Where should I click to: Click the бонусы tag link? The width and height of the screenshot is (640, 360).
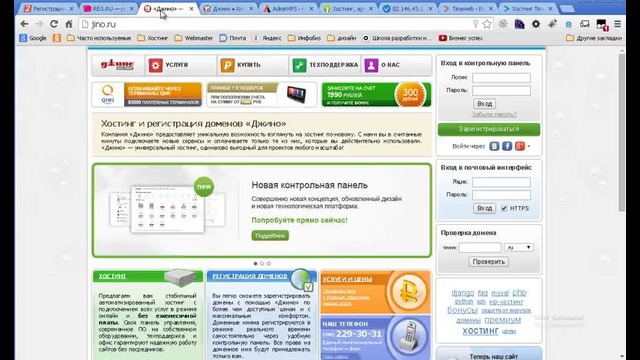(462, 310)
